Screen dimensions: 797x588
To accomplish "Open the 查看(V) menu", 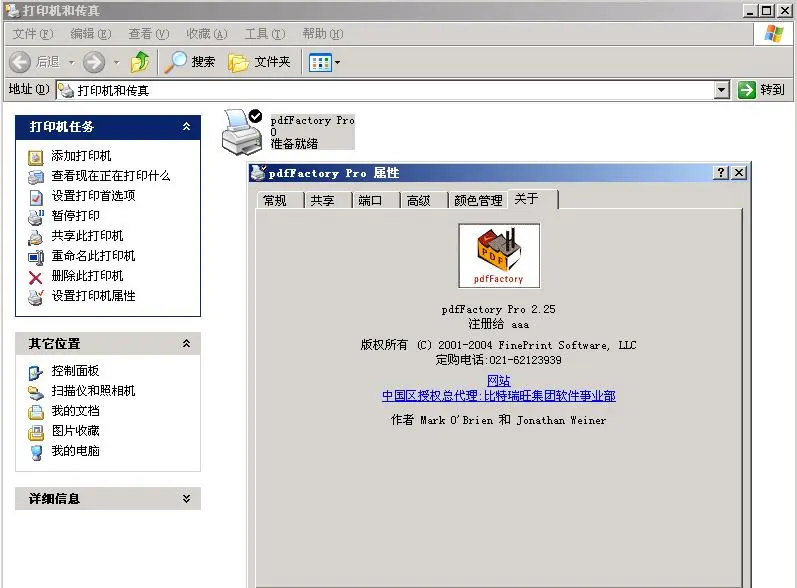I will (x=148, y=34).
